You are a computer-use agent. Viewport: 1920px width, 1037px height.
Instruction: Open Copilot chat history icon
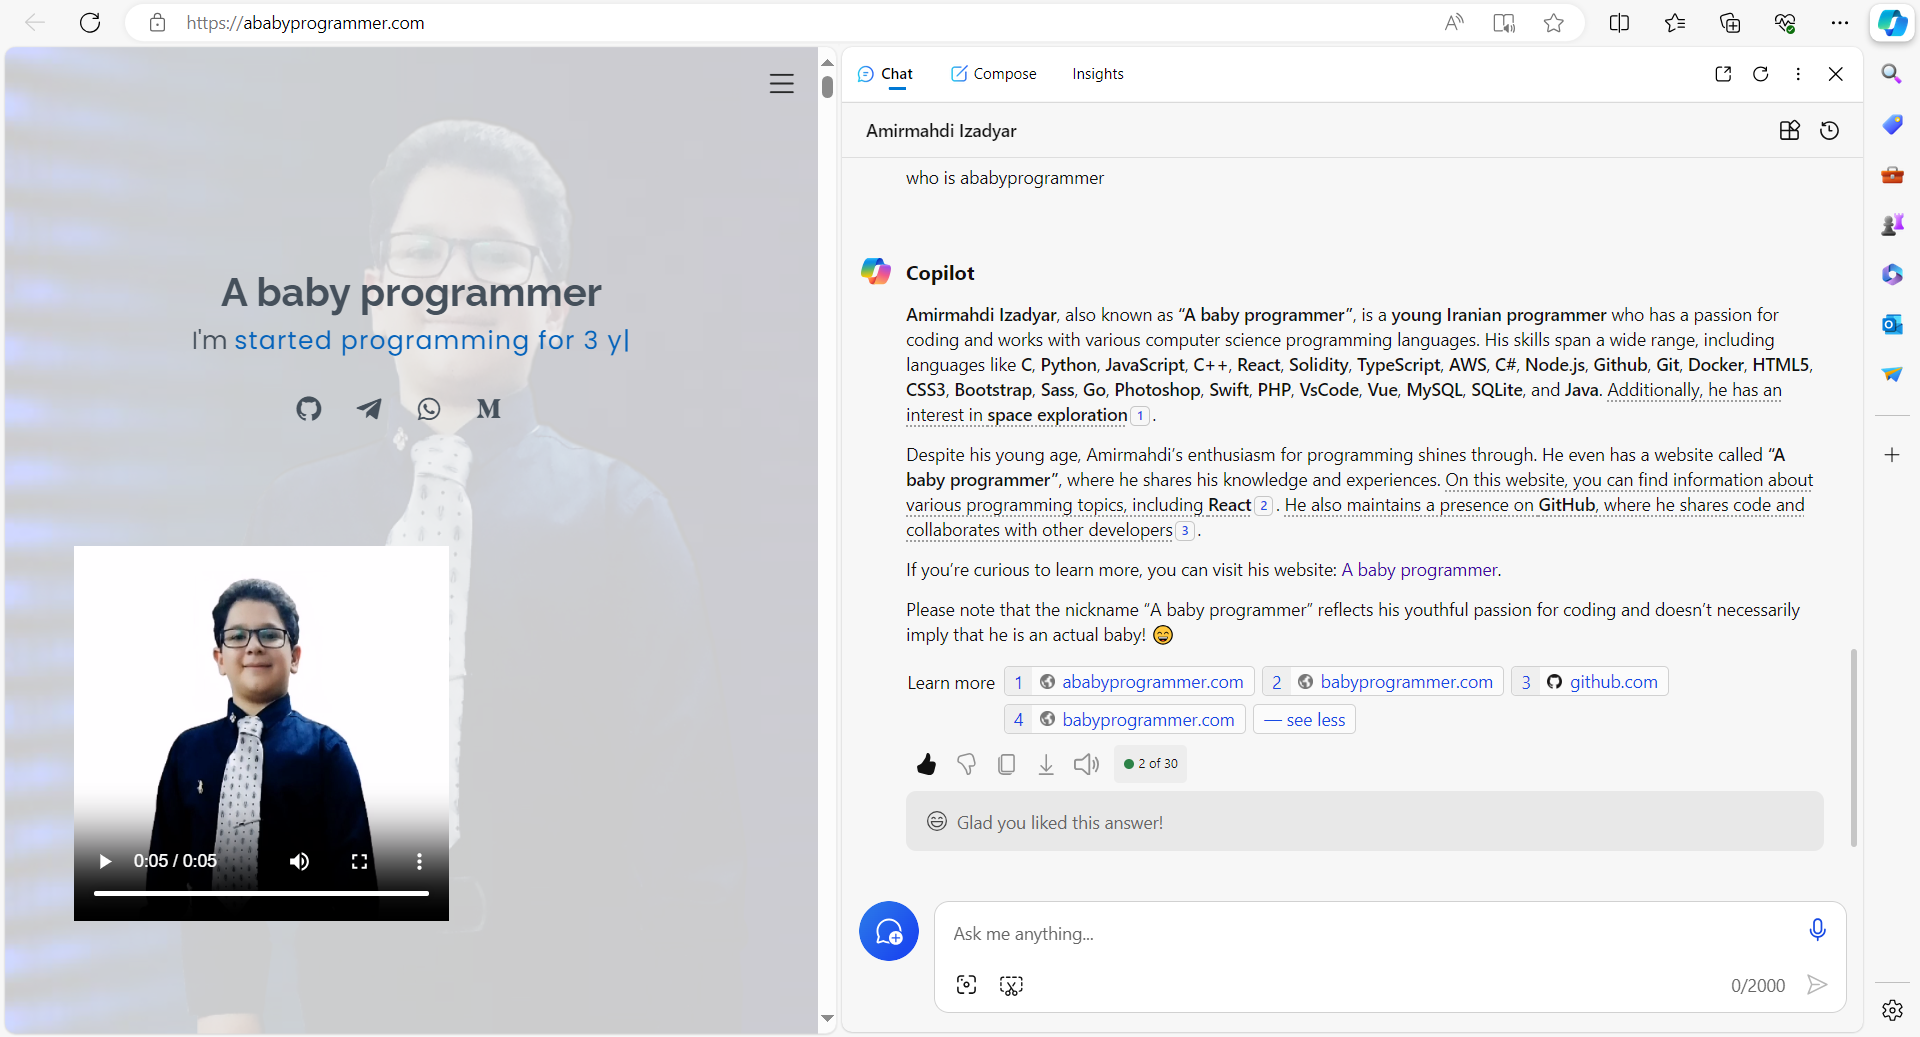(x=1830, y=130)
